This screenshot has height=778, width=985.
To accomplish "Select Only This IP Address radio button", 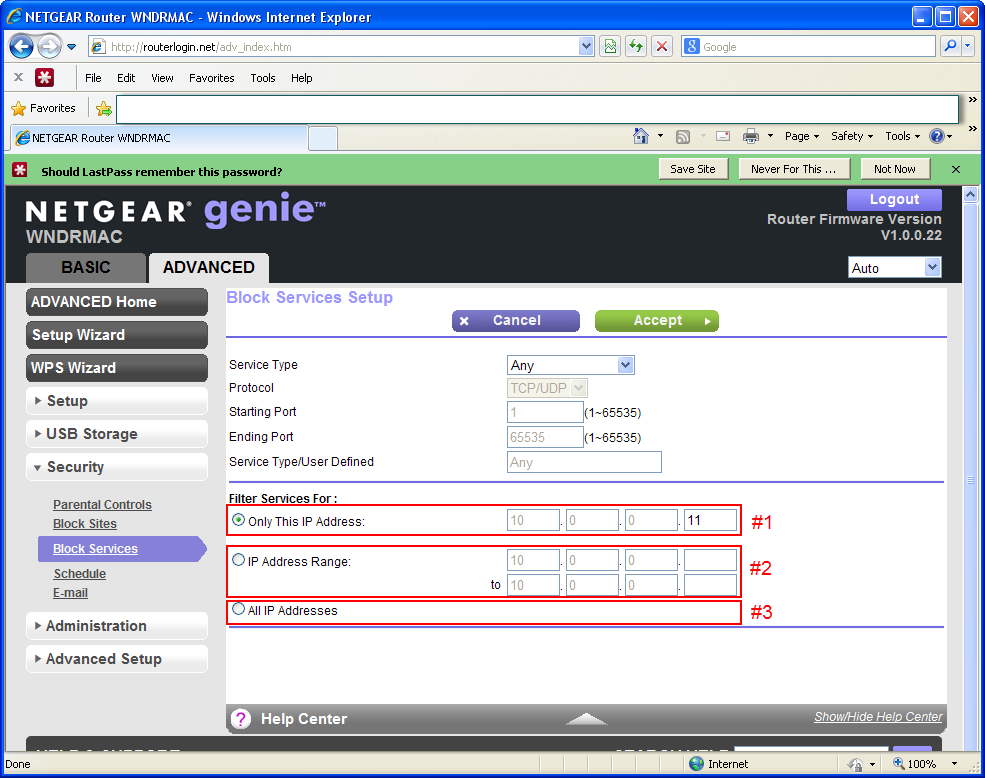I will (239, 520).
